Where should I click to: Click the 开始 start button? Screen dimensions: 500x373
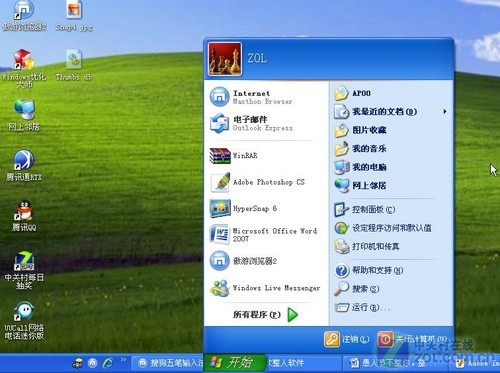click(235, 363)
